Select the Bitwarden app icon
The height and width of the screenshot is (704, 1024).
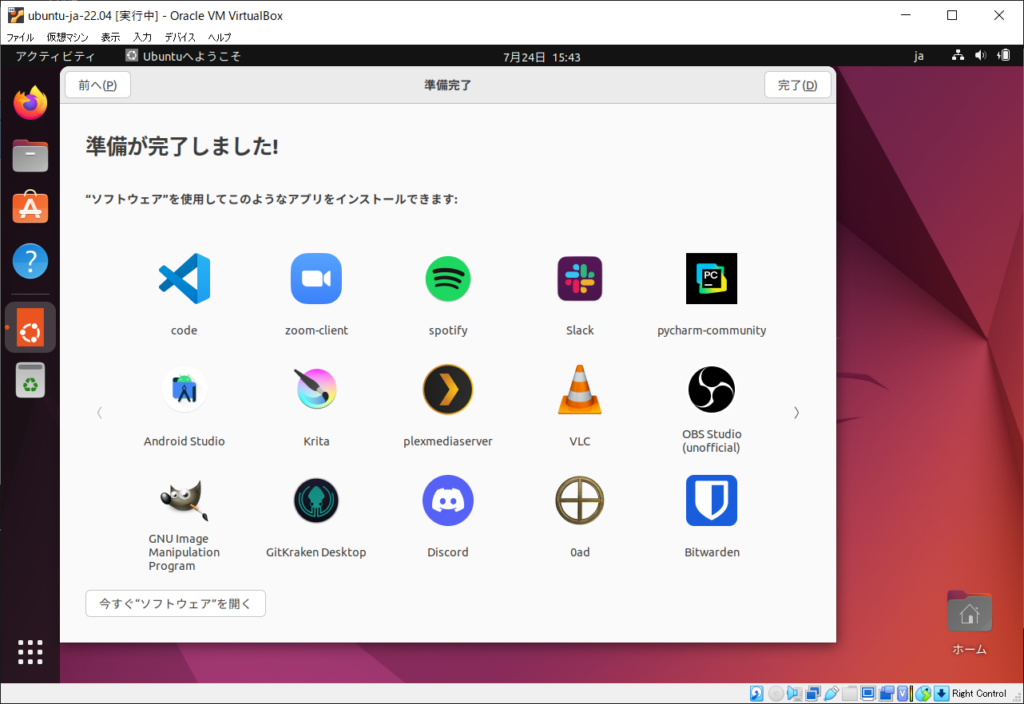[x=711, y=500]
